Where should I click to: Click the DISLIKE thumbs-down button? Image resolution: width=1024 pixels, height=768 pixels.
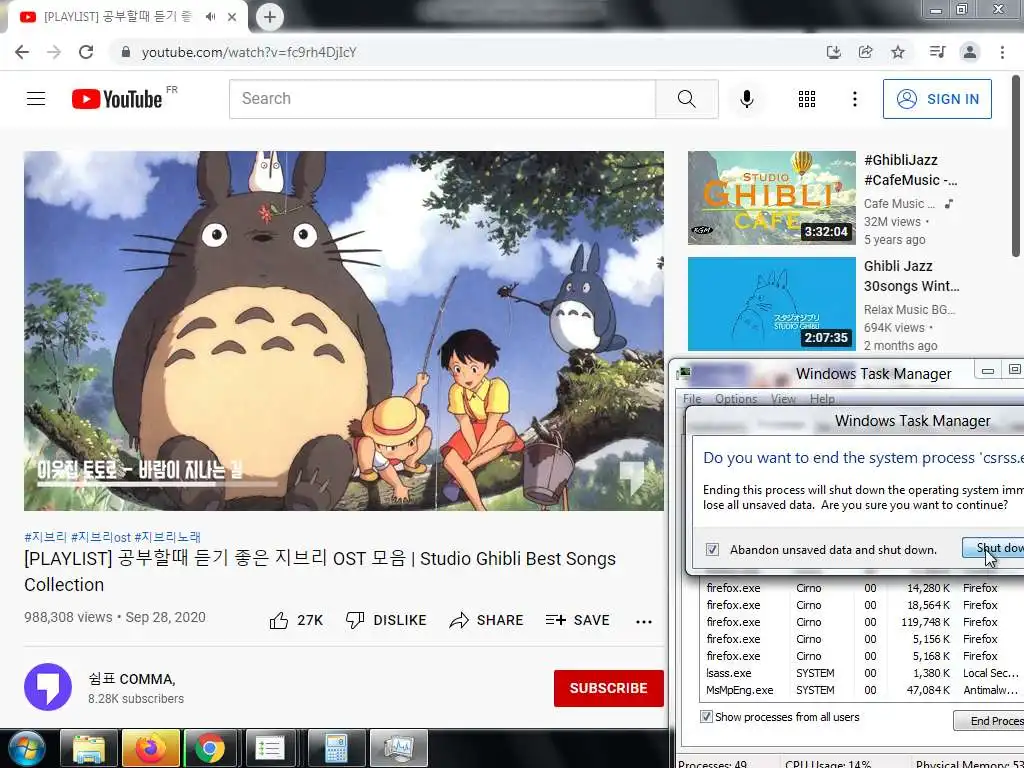[386, 620]
